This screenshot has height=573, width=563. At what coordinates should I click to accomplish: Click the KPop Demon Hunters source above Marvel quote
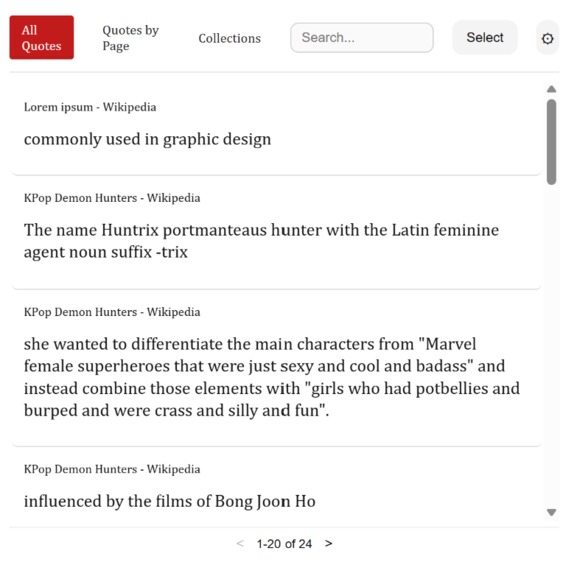coord(112,312)
